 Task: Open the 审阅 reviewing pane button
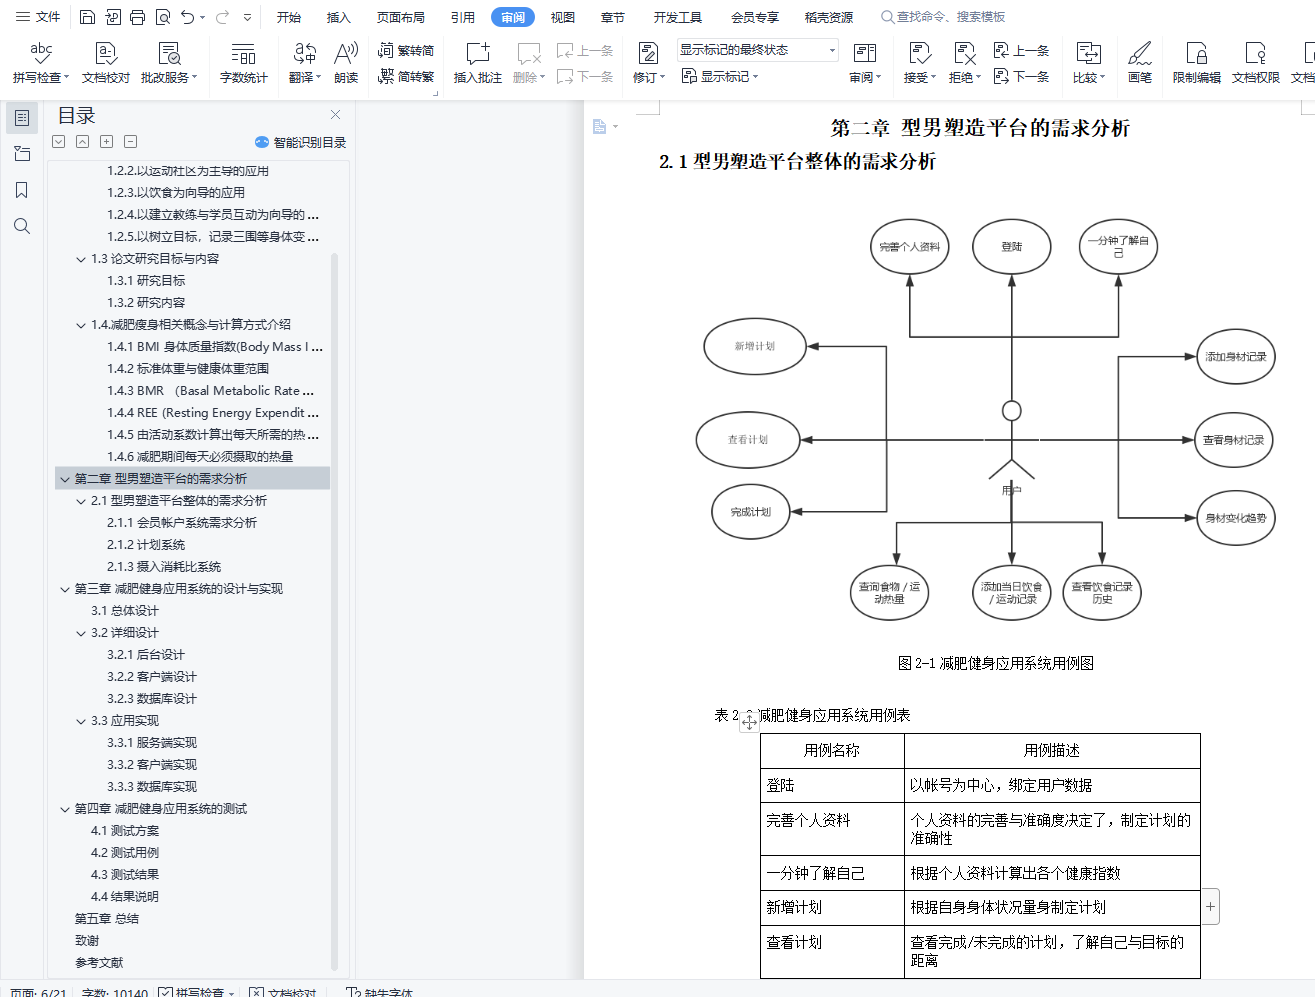[866, 63]
